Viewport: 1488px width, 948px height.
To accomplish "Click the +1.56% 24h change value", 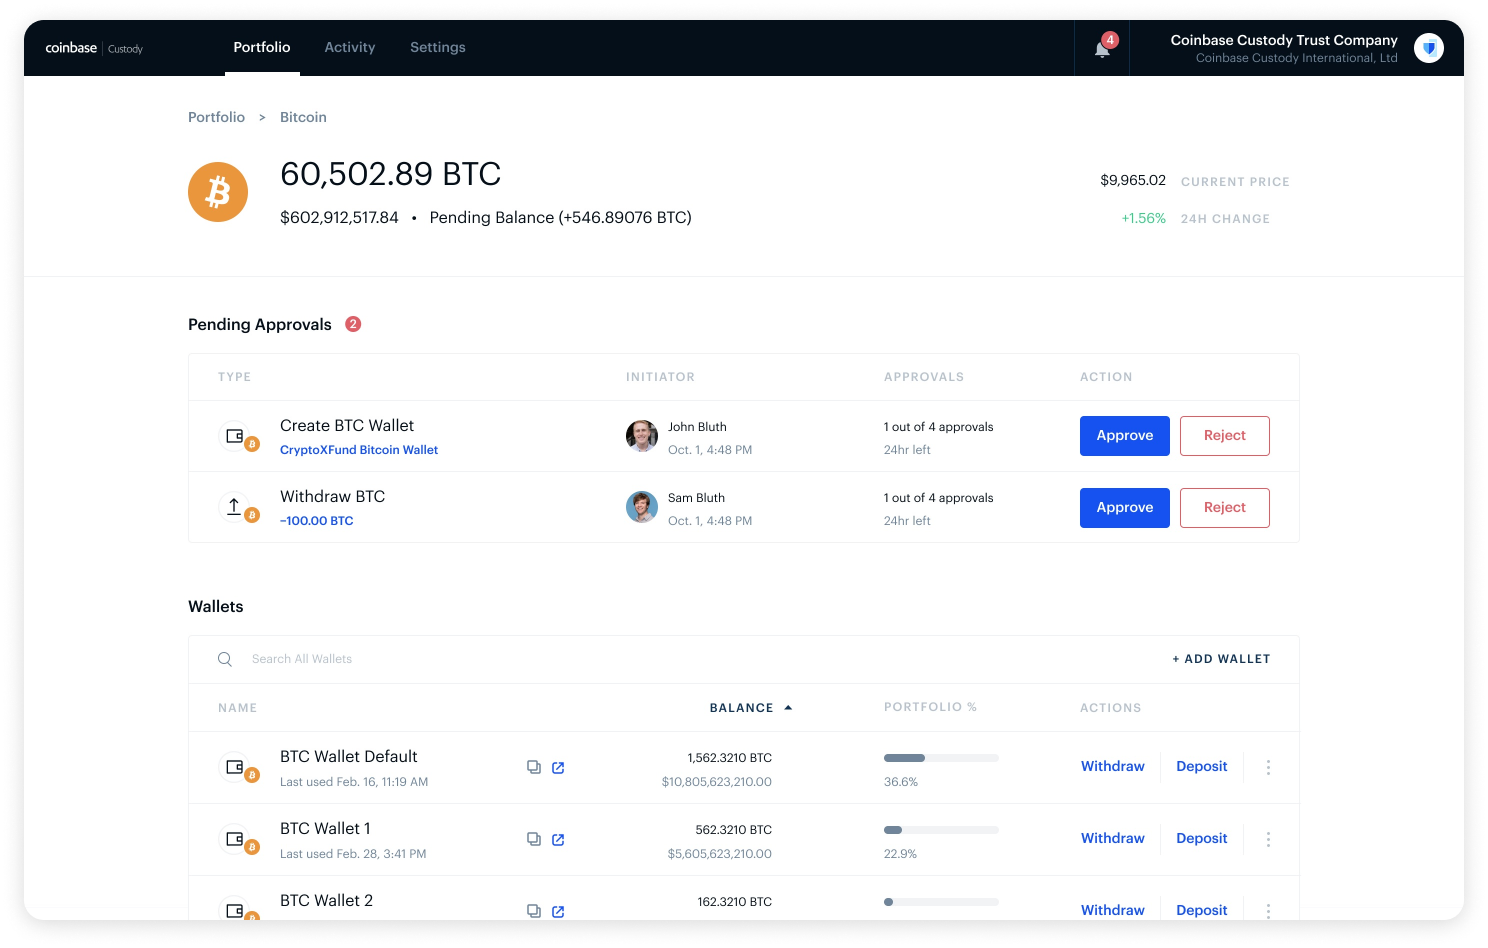I will [1143, 218].
